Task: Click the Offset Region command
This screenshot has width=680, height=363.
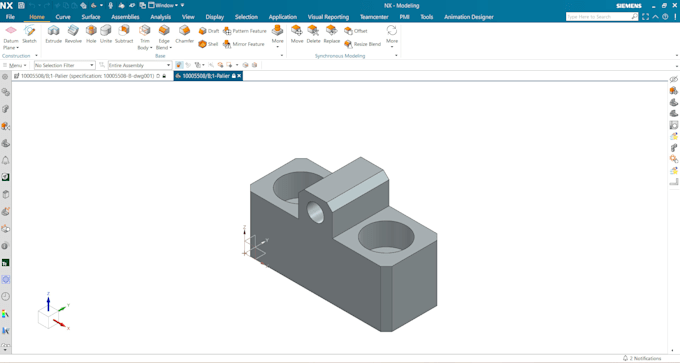Action: point(356,31)
